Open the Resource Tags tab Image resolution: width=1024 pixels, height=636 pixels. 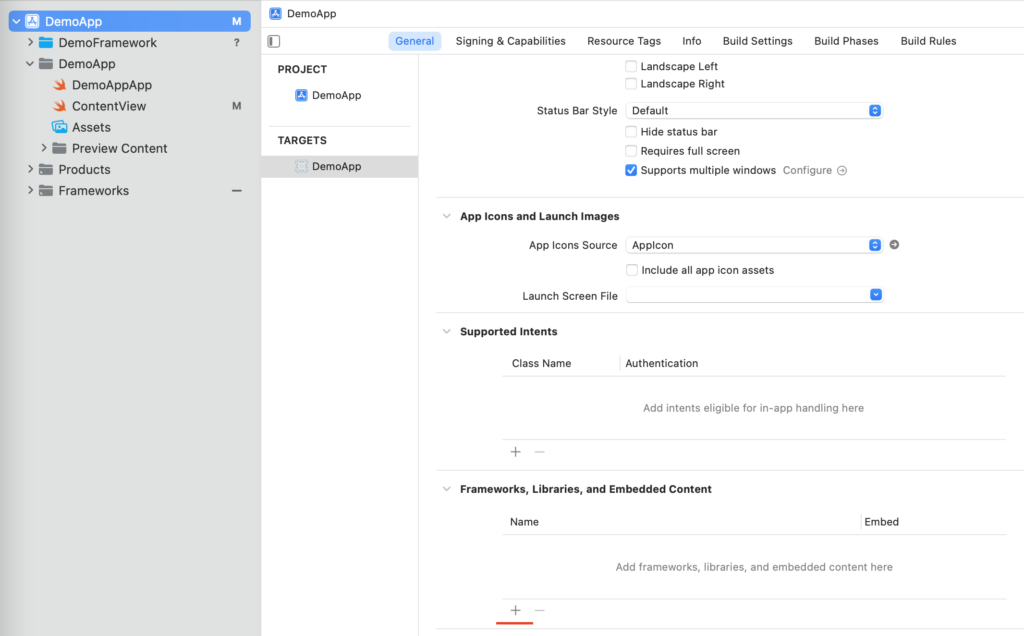(x=624, y=41)
